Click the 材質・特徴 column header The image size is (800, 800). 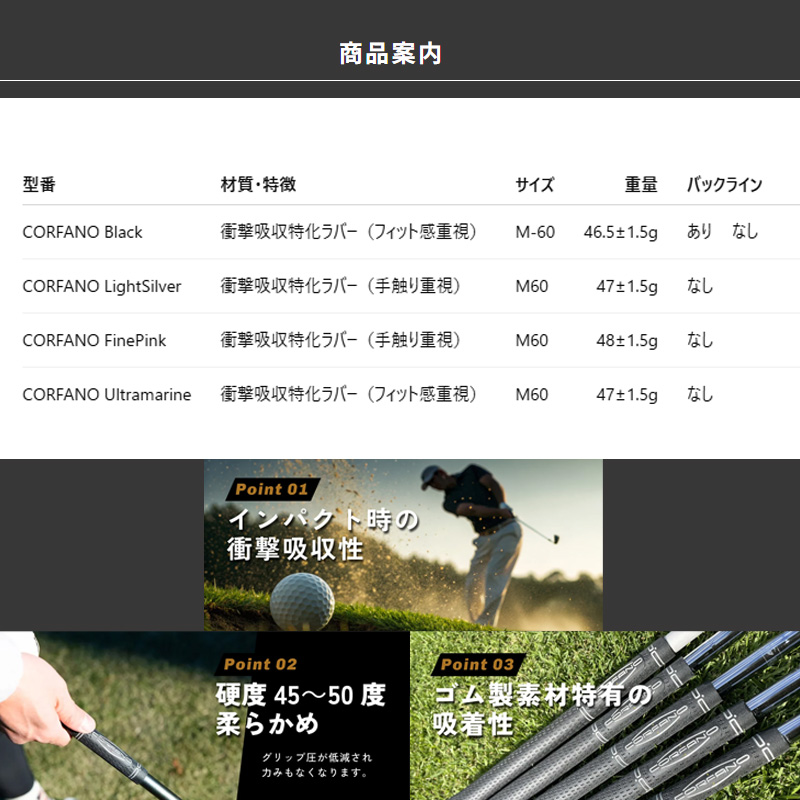(258, 184)
